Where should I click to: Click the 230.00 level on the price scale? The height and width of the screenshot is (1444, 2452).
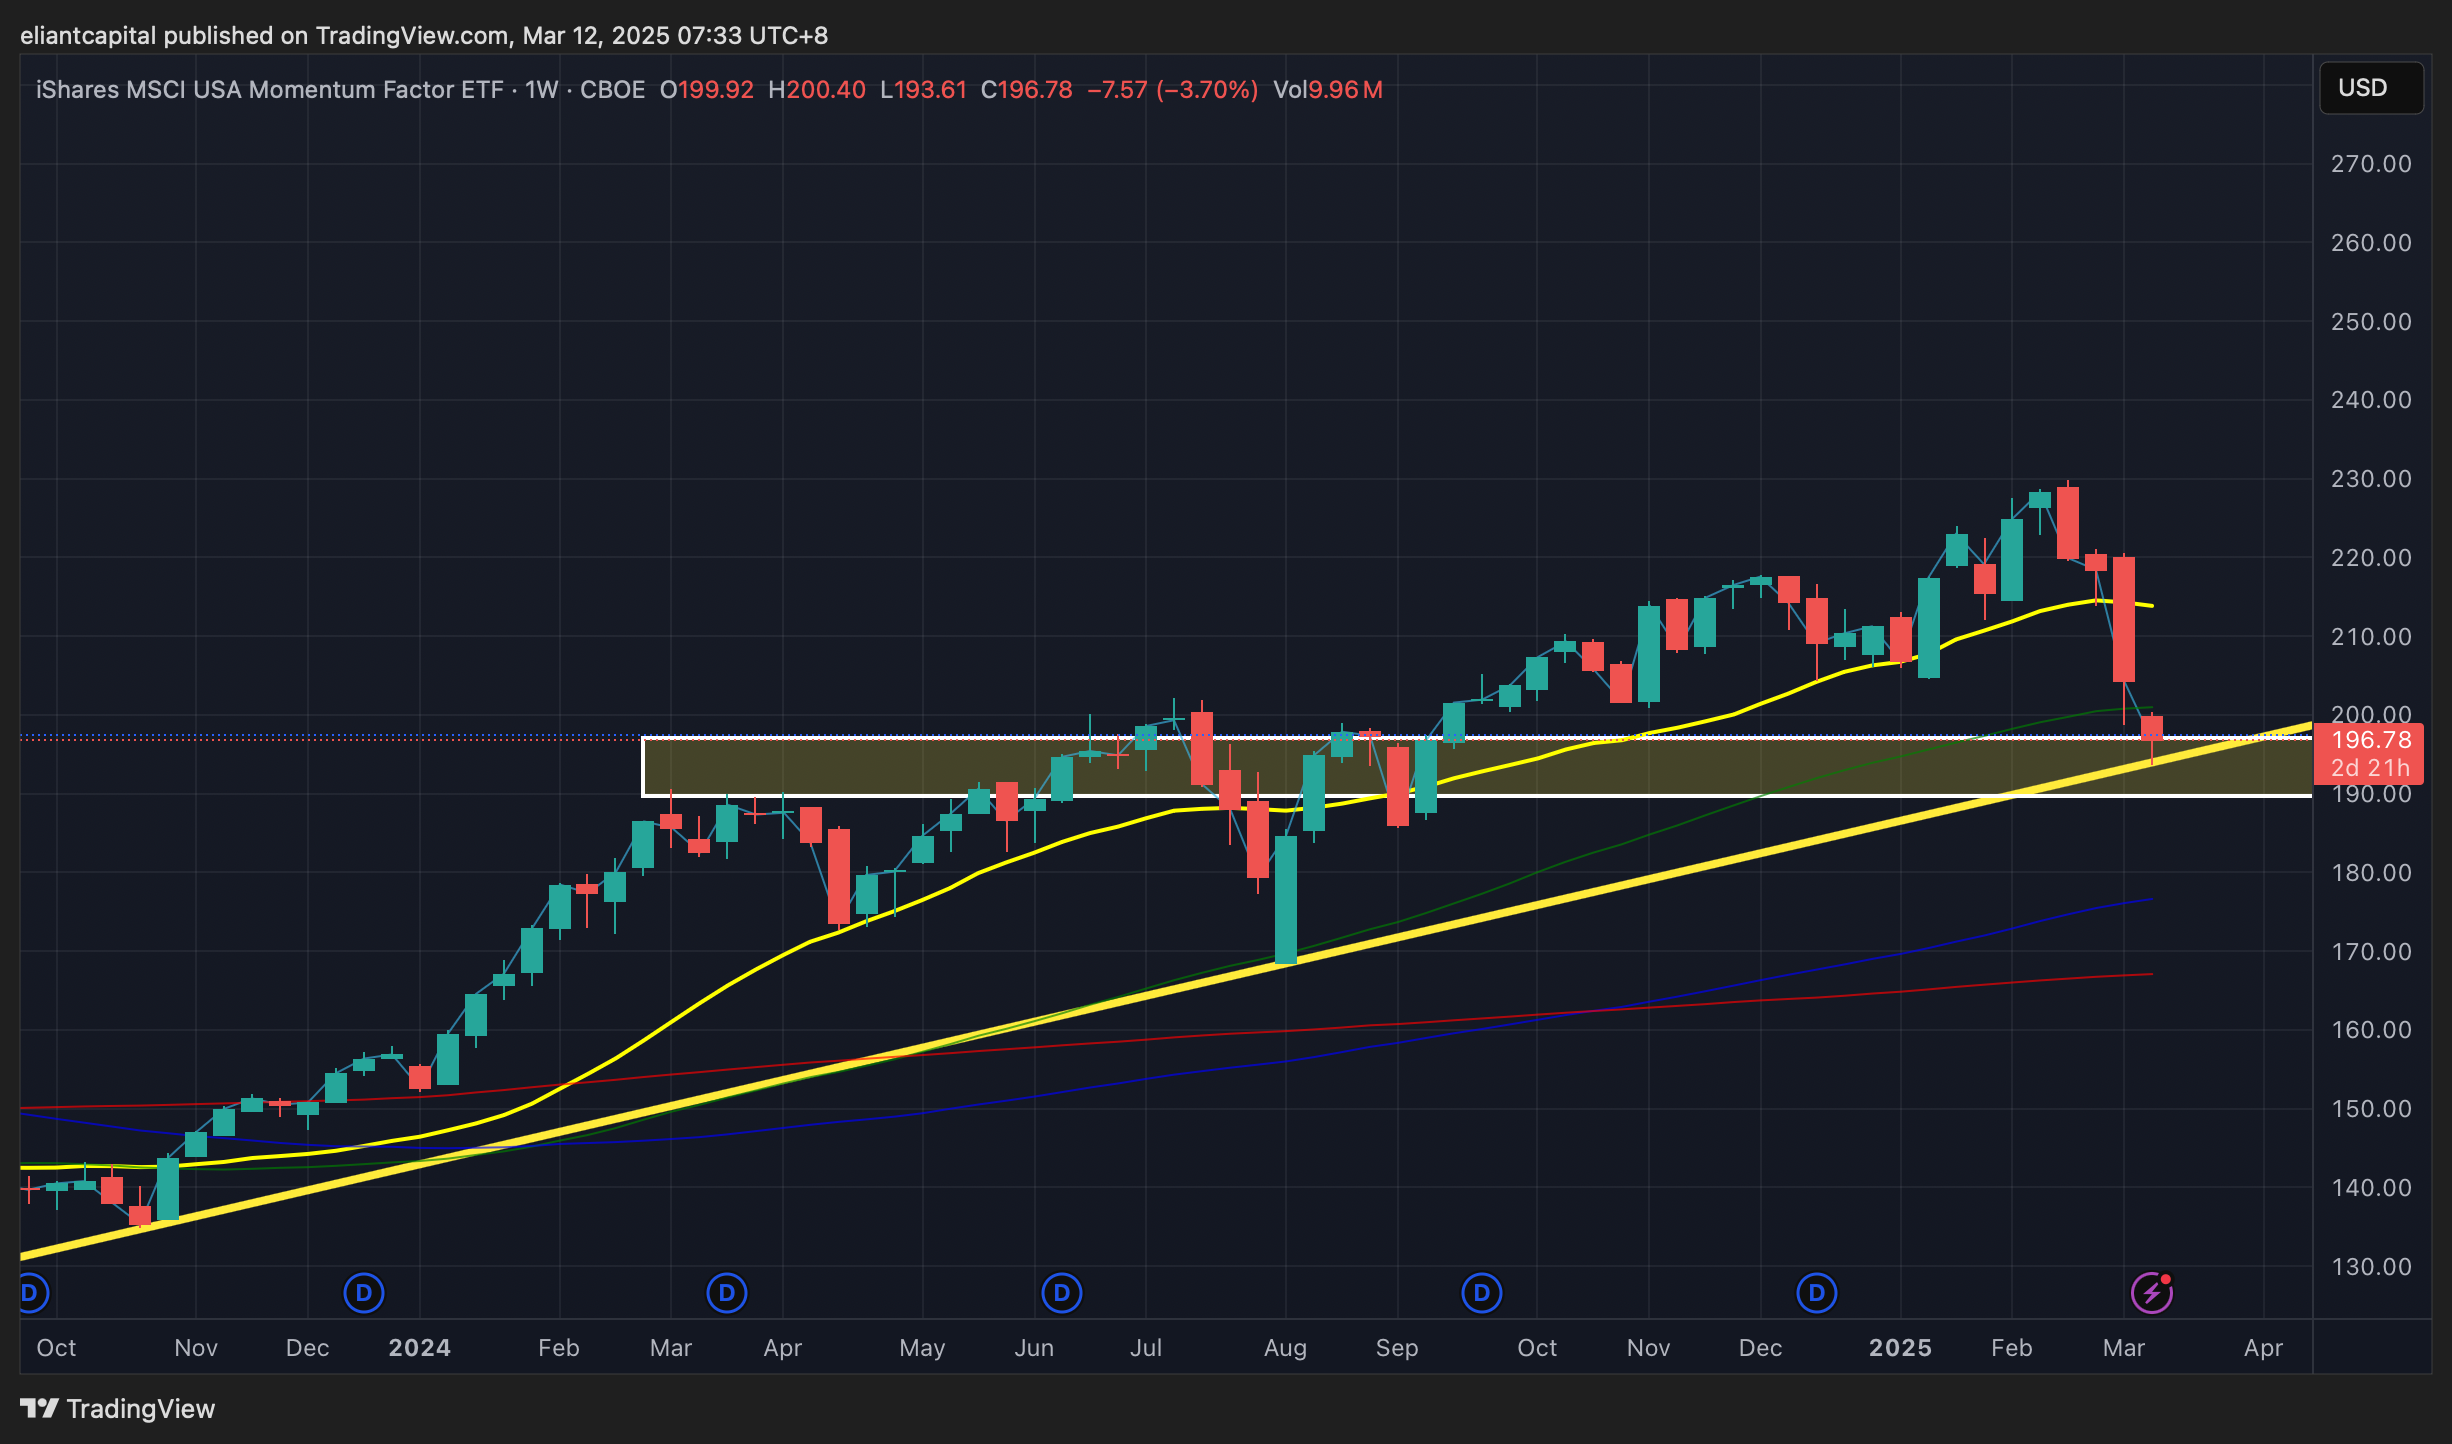point(2371,479)
